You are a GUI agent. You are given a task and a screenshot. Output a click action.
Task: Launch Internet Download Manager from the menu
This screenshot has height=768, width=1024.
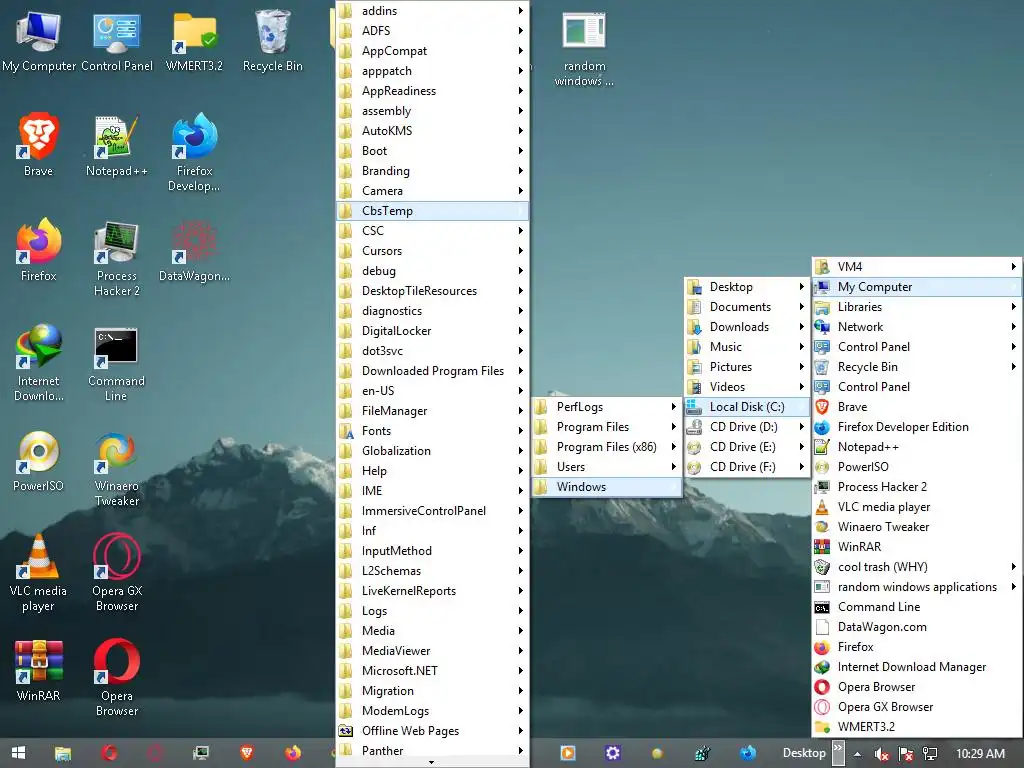coord(917,667)
